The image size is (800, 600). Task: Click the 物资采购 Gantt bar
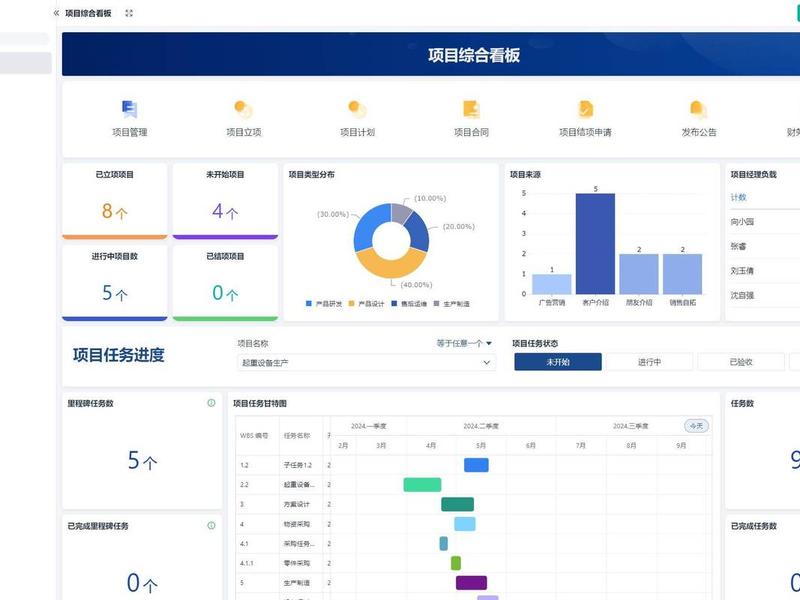click(465, 523)
